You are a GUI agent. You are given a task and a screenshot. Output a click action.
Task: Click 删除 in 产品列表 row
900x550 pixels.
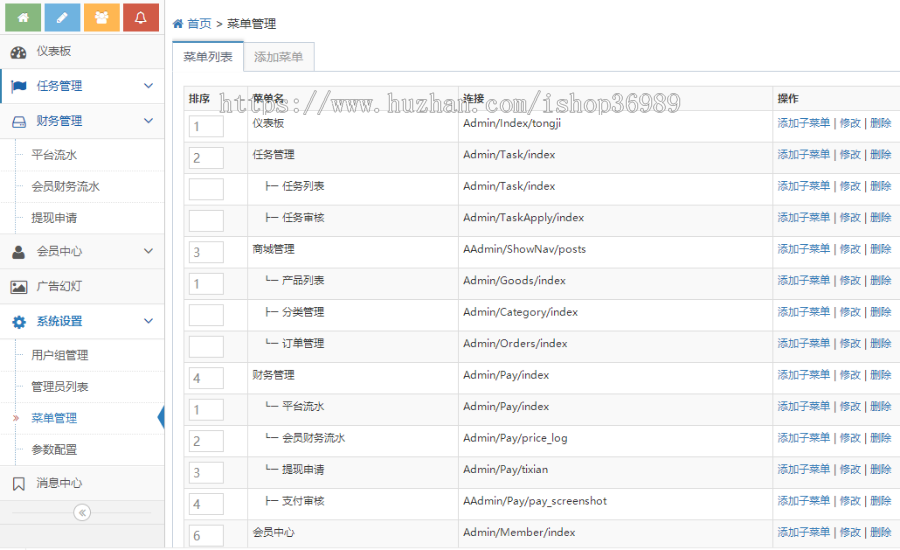click(880, 280)
